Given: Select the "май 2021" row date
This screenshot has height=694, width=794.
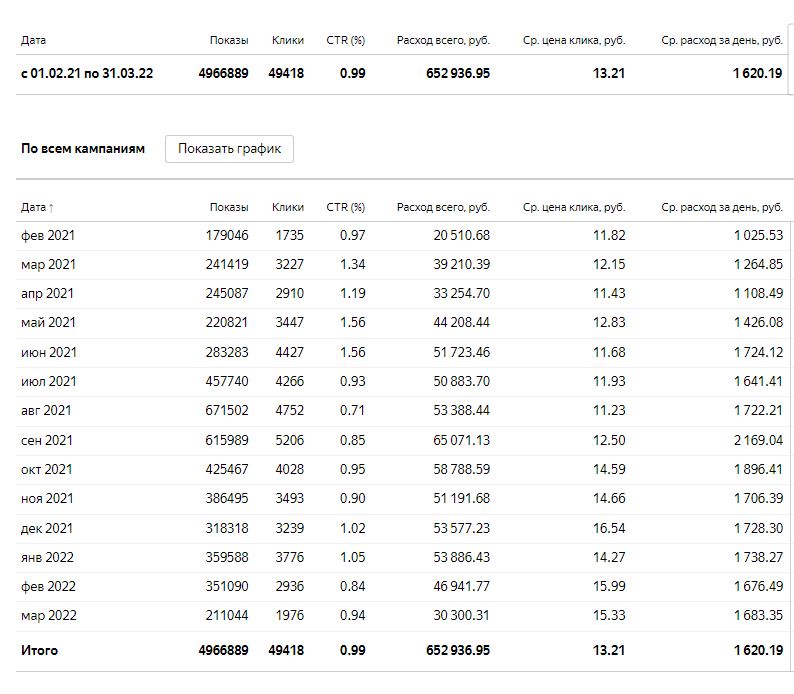Looking at the screenshot, I should (x=48, y=322).
